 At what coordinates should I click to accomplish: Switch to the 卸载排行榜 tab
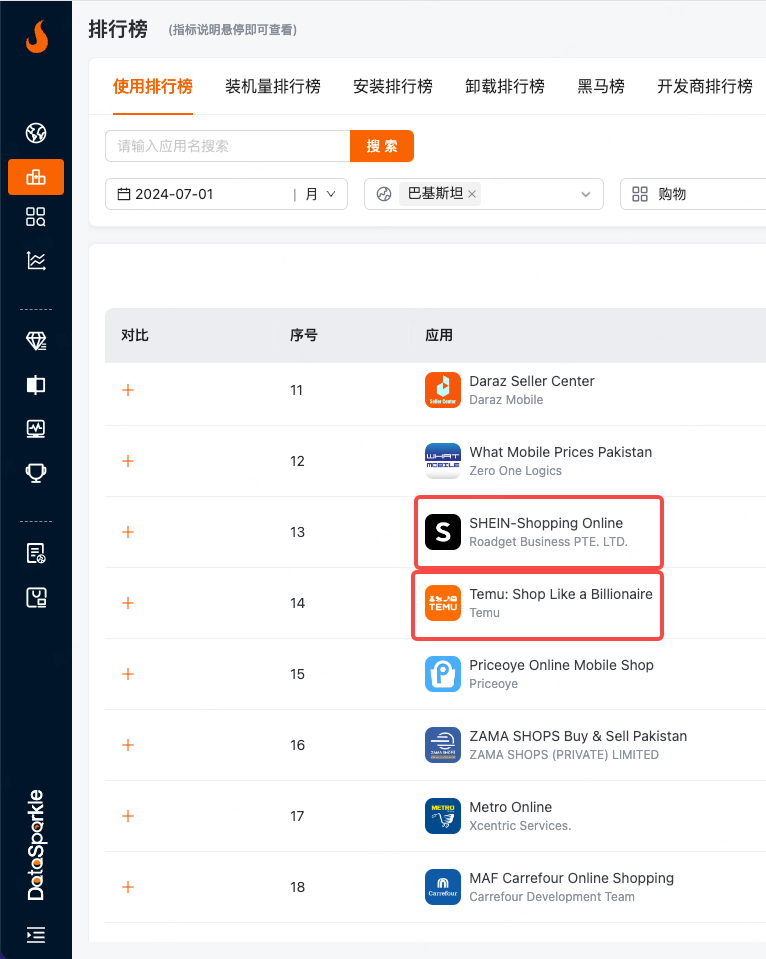[505, 86]
